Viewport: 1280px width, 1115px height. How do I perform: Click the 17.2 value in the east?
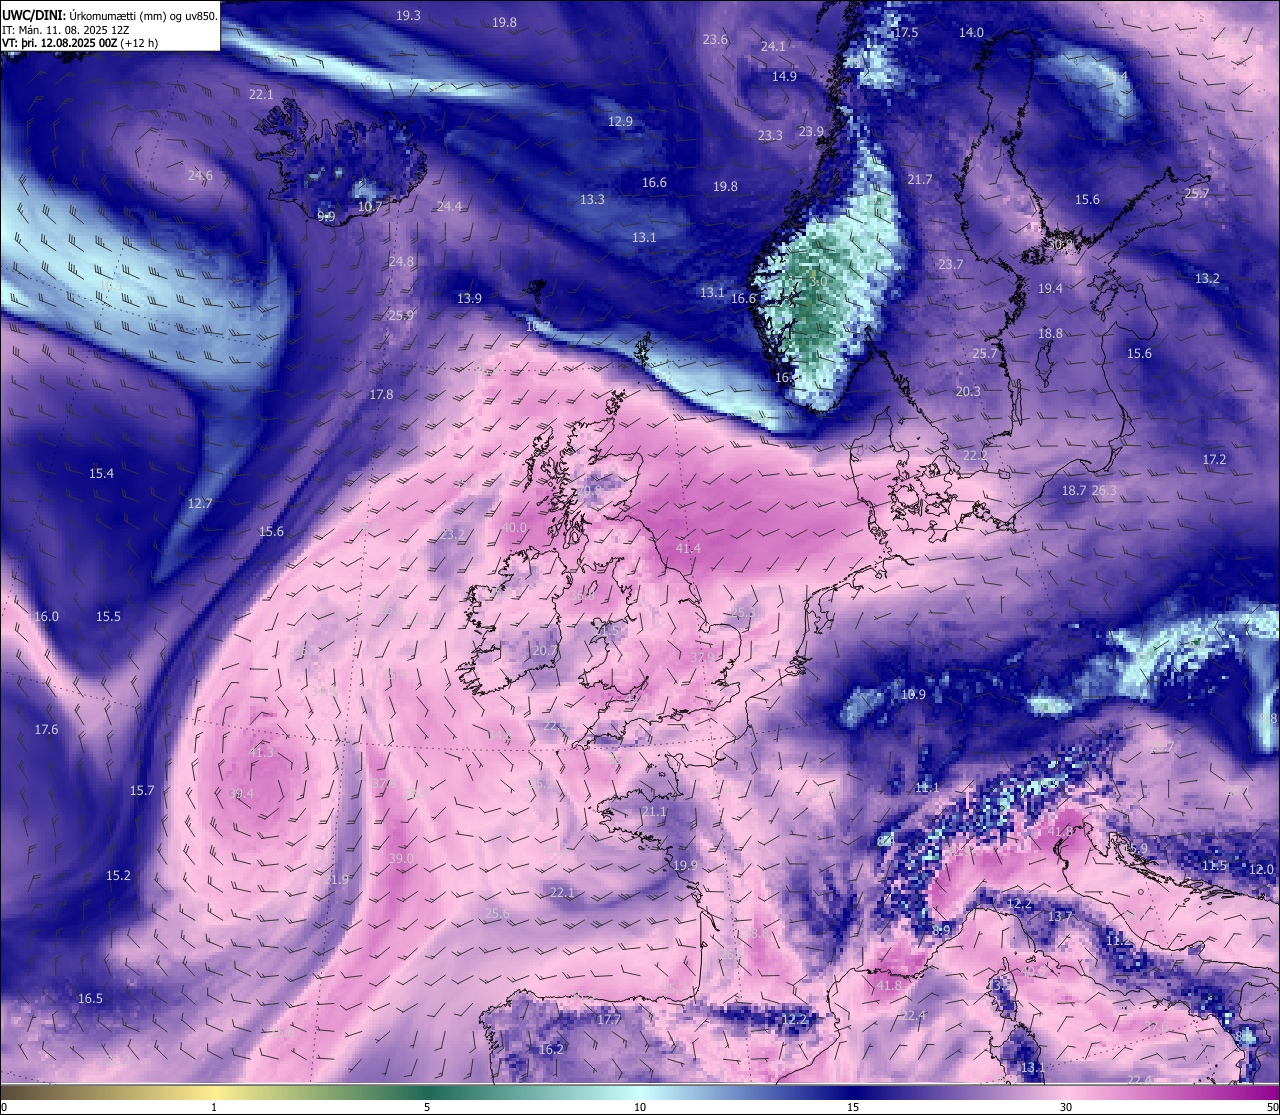(1214, 459)
